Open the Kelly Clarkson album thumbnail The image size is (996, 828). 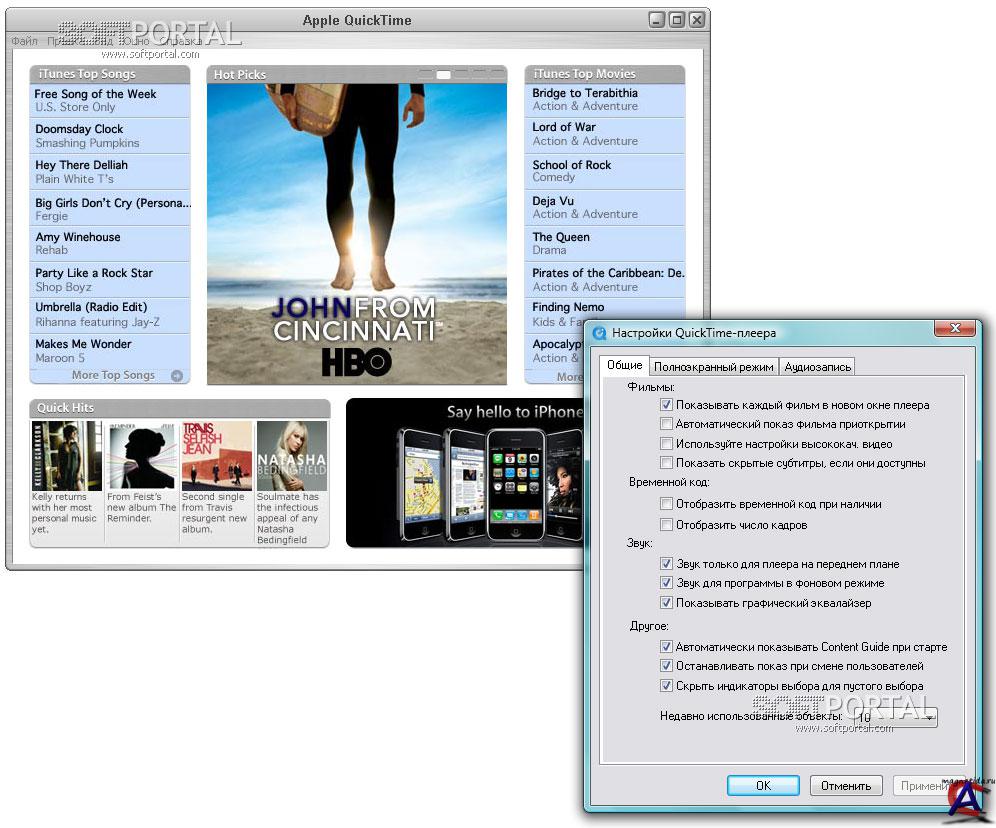click(67, 455)
